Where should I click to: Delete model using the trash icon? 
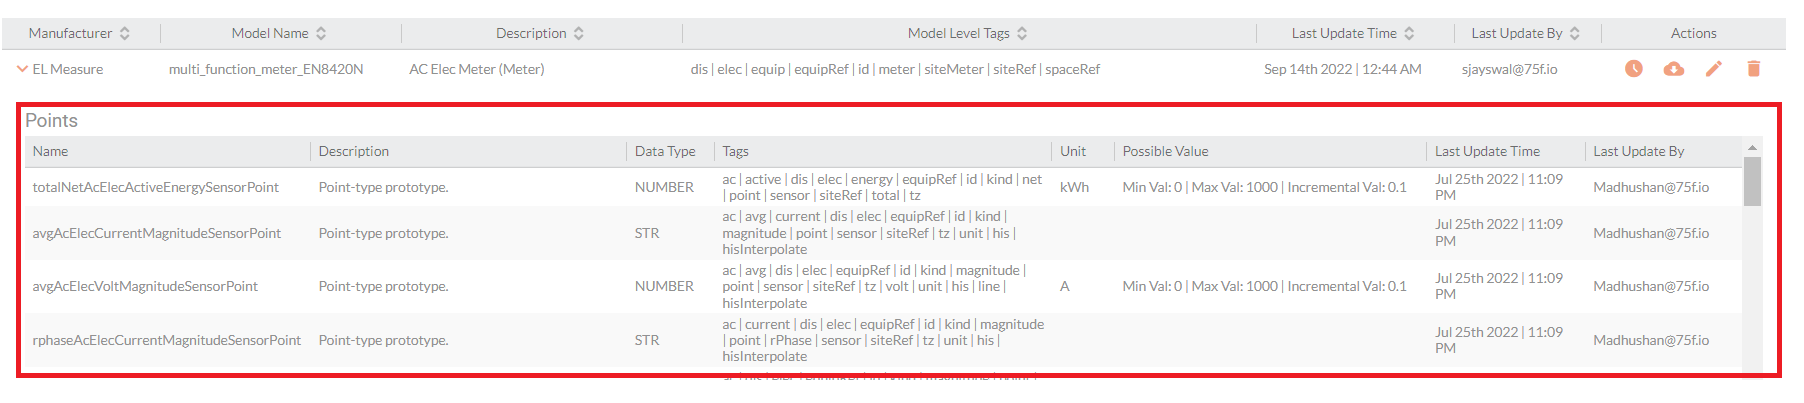point(1753,69)
